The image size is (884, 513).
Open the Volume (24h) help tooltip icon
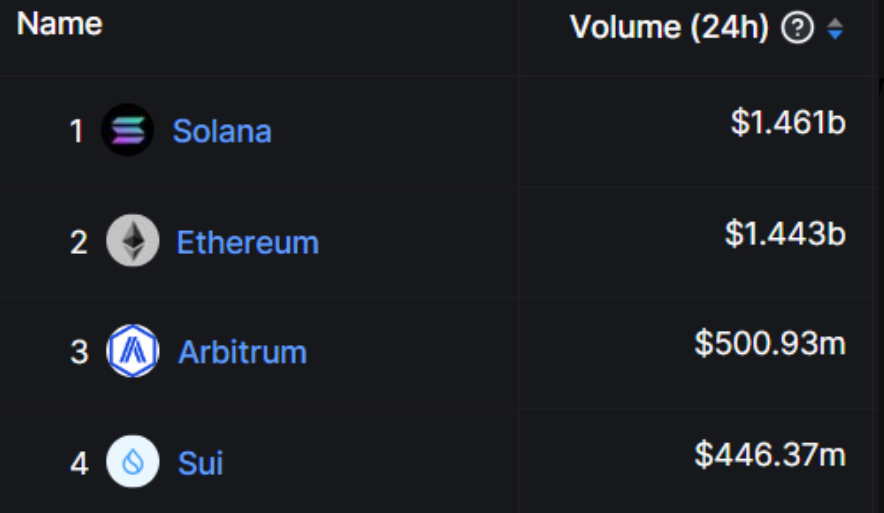(x=797, y=29)
